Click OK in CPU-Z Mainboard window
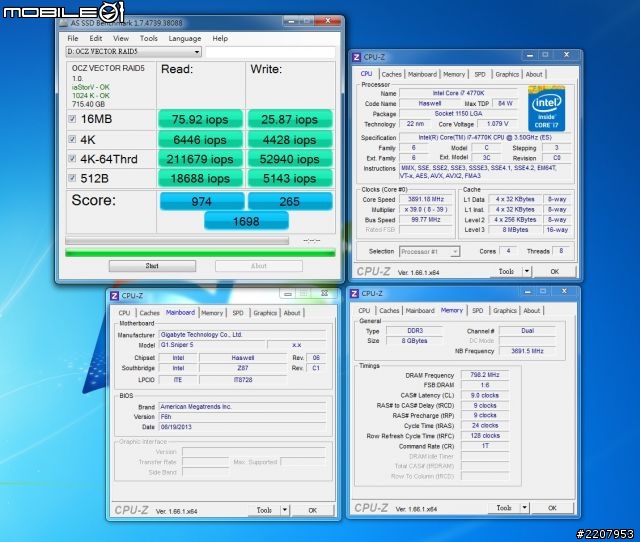The image size is (640, 542). tap(313, 510)
